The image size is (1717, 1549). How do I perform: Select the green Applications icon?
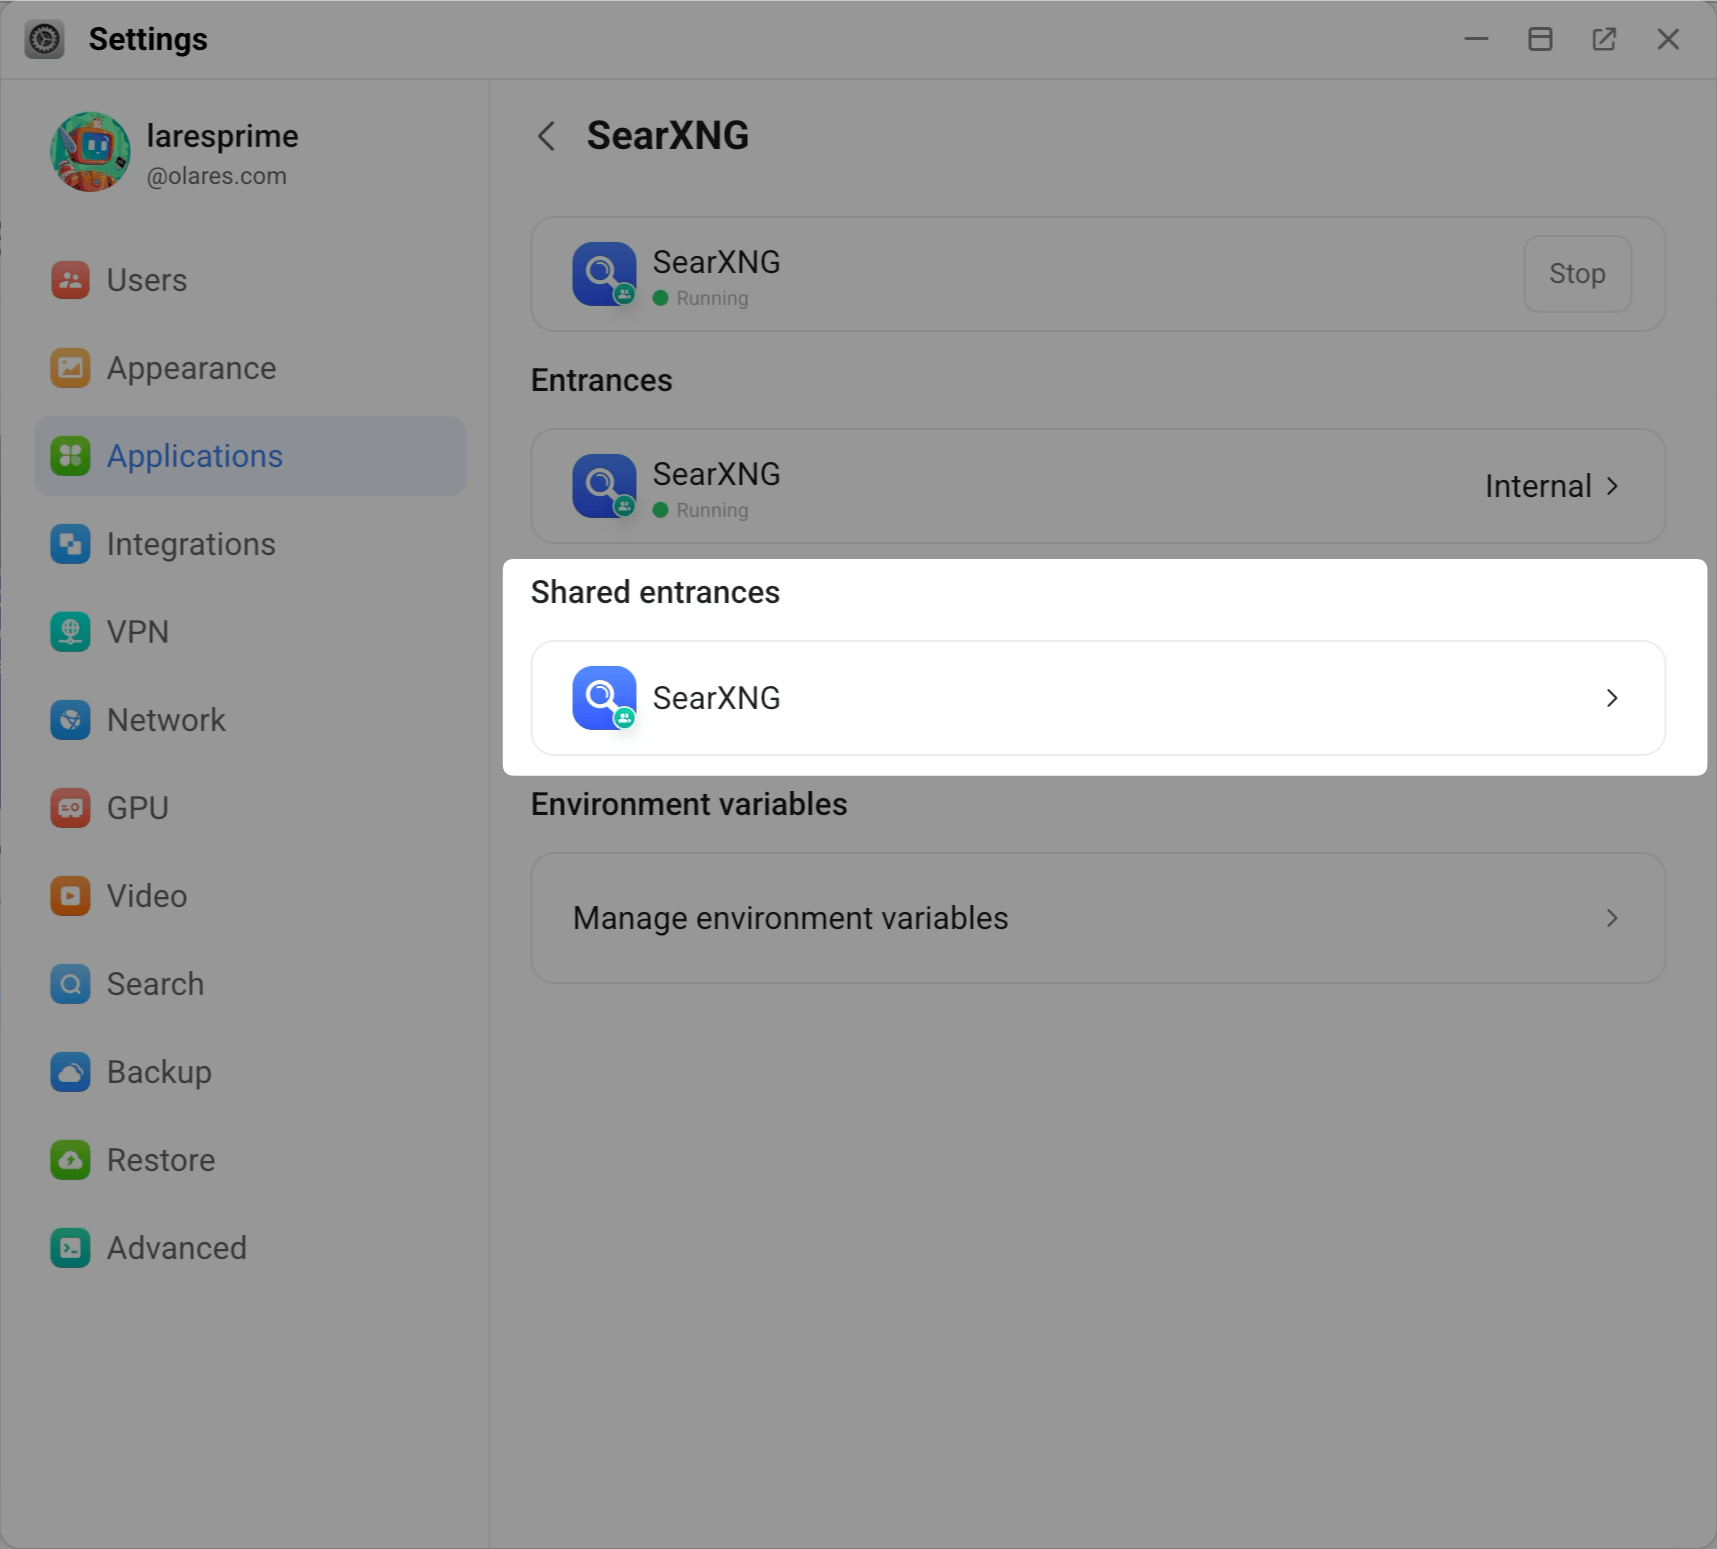point(70,456)
